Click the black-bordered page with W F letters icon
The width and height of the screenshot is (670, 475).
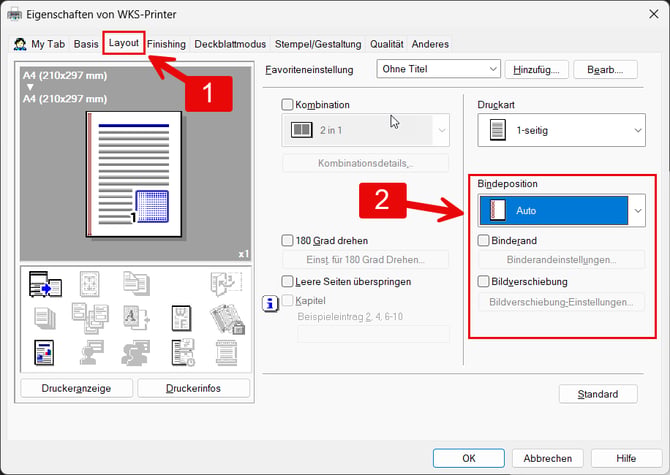pos(181,318)
